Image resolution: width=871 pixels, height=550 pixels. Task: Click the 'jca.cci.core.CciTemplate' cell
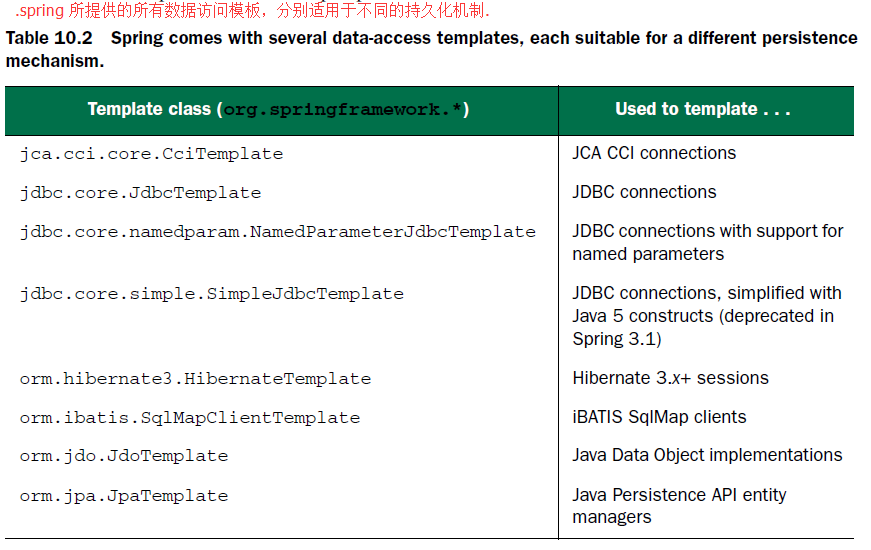[152, 154]
